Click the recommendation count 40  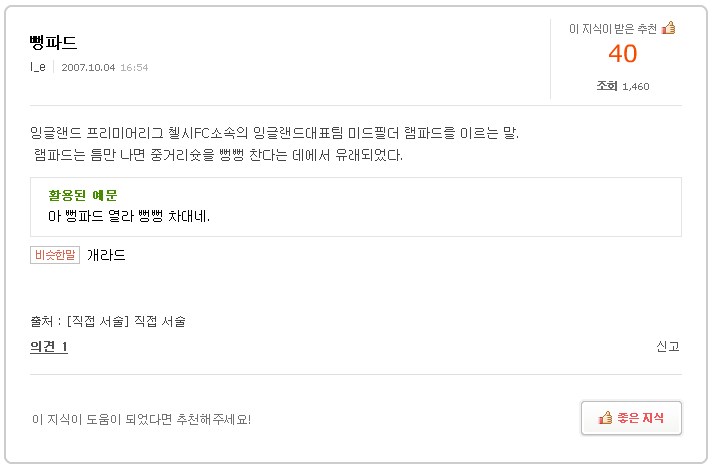pyautogui.click(x=622, y=54)
